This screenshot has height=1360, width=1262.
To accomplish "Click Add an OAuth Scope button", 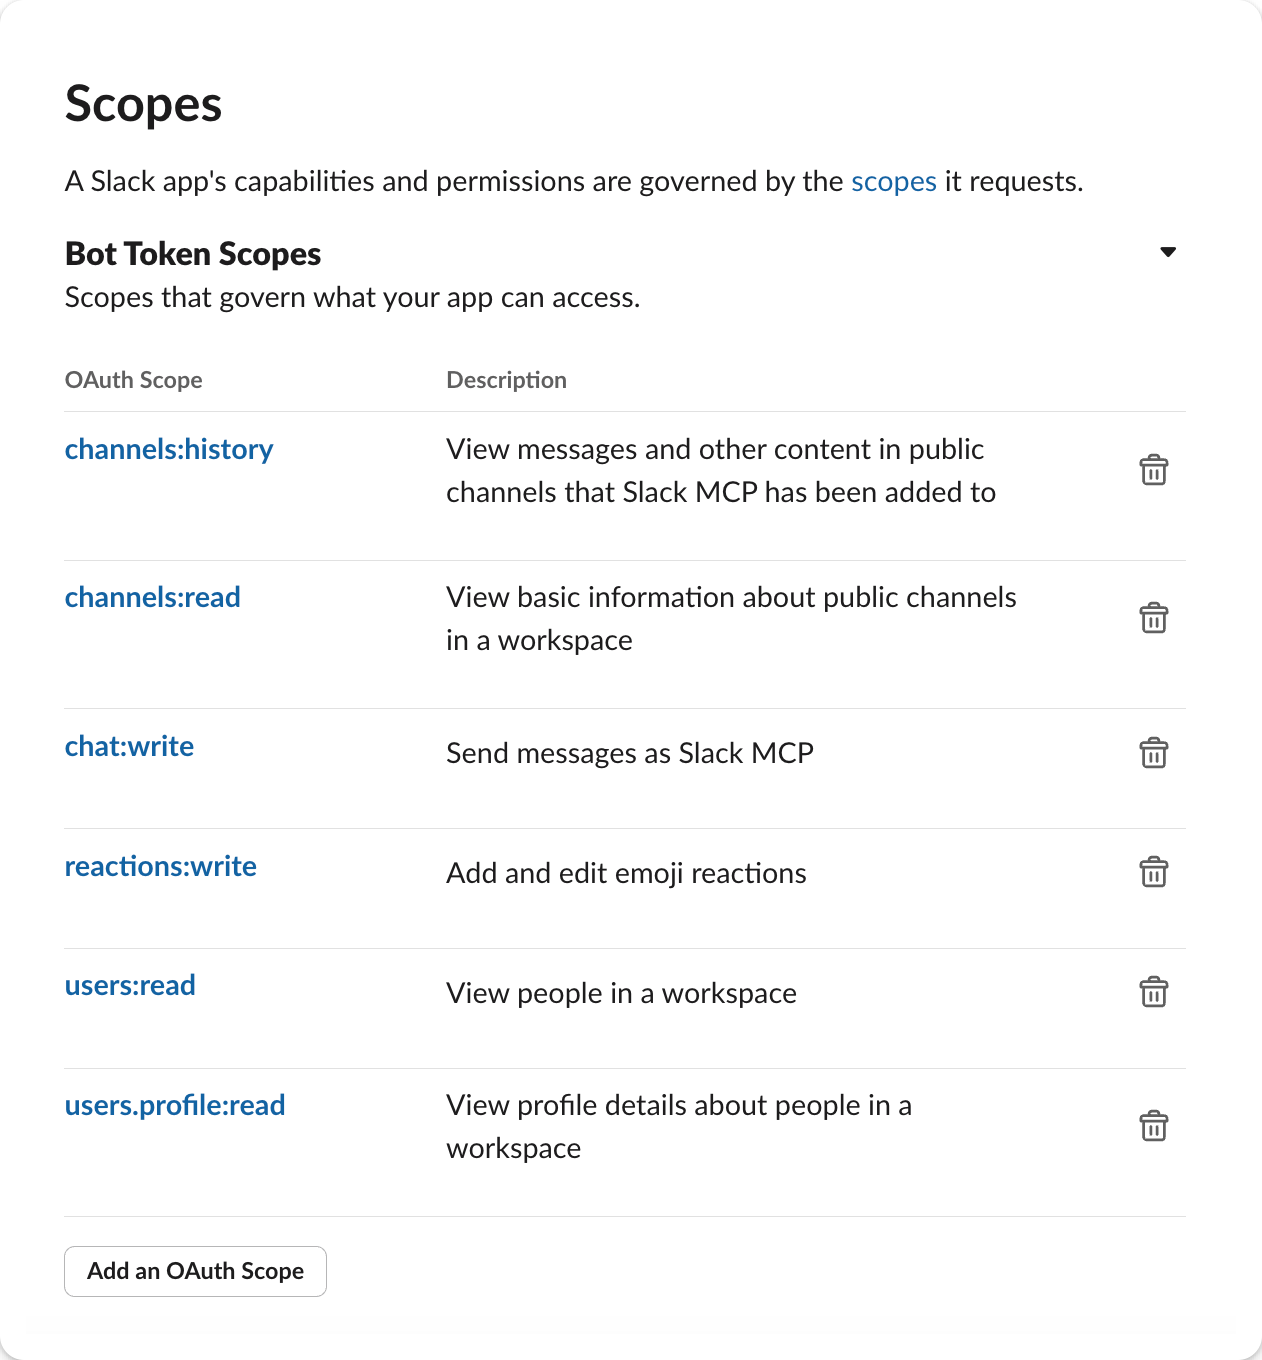I will pyautogui.click(x=195, y=1271).
